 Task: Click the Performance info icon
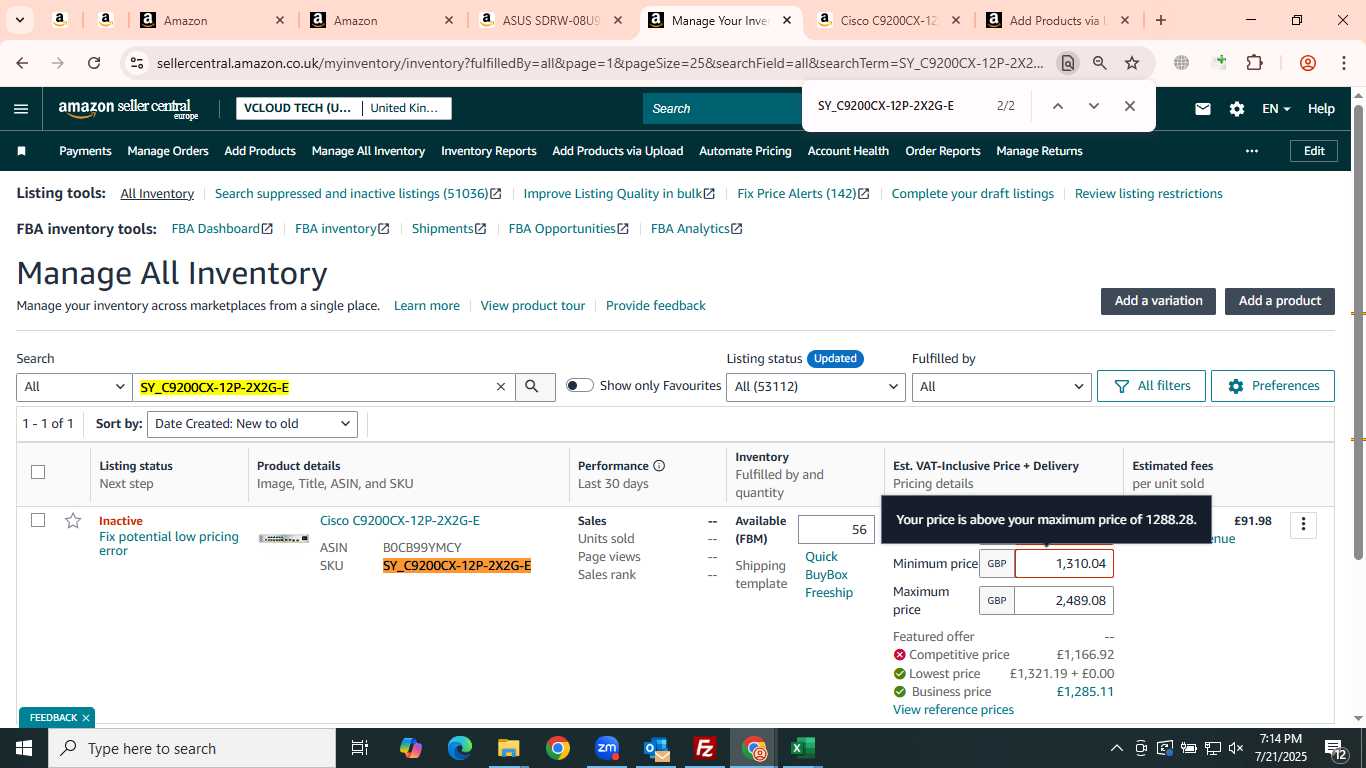click(x=659, y=466)
